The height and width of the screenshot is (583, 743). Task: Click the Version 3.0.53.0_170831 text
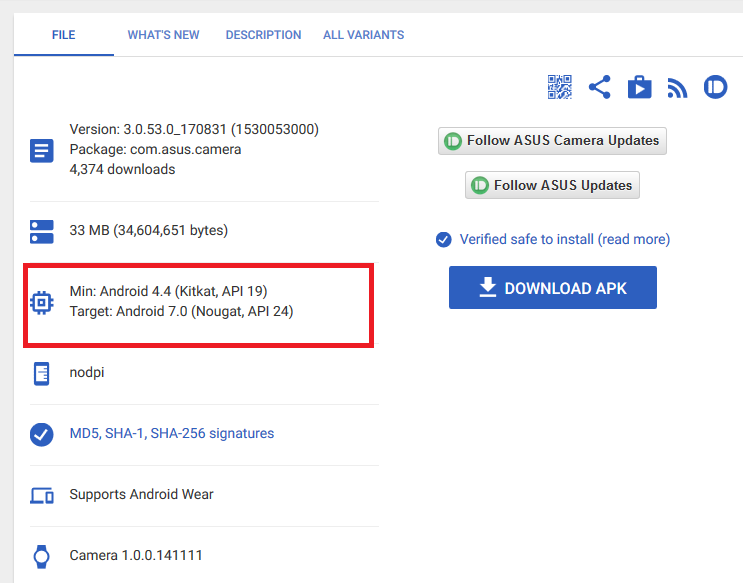(x=194, y=129)
